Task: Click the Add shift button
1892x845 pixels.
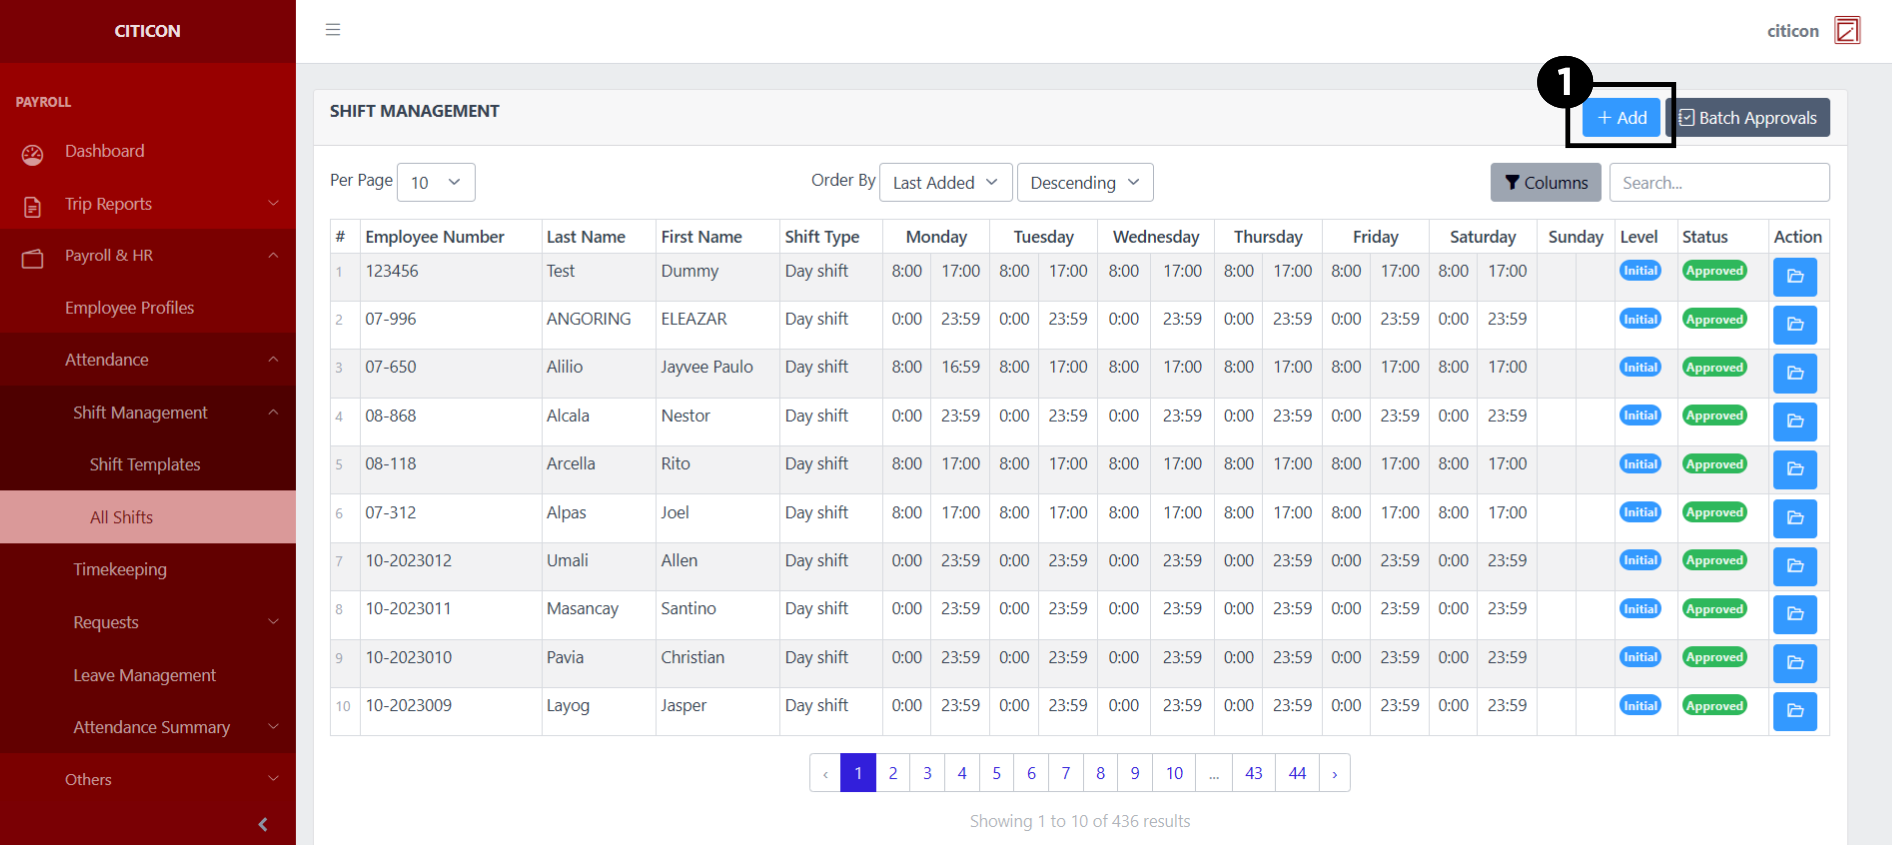Action: pyautogui.click(x=1621, y=118)
